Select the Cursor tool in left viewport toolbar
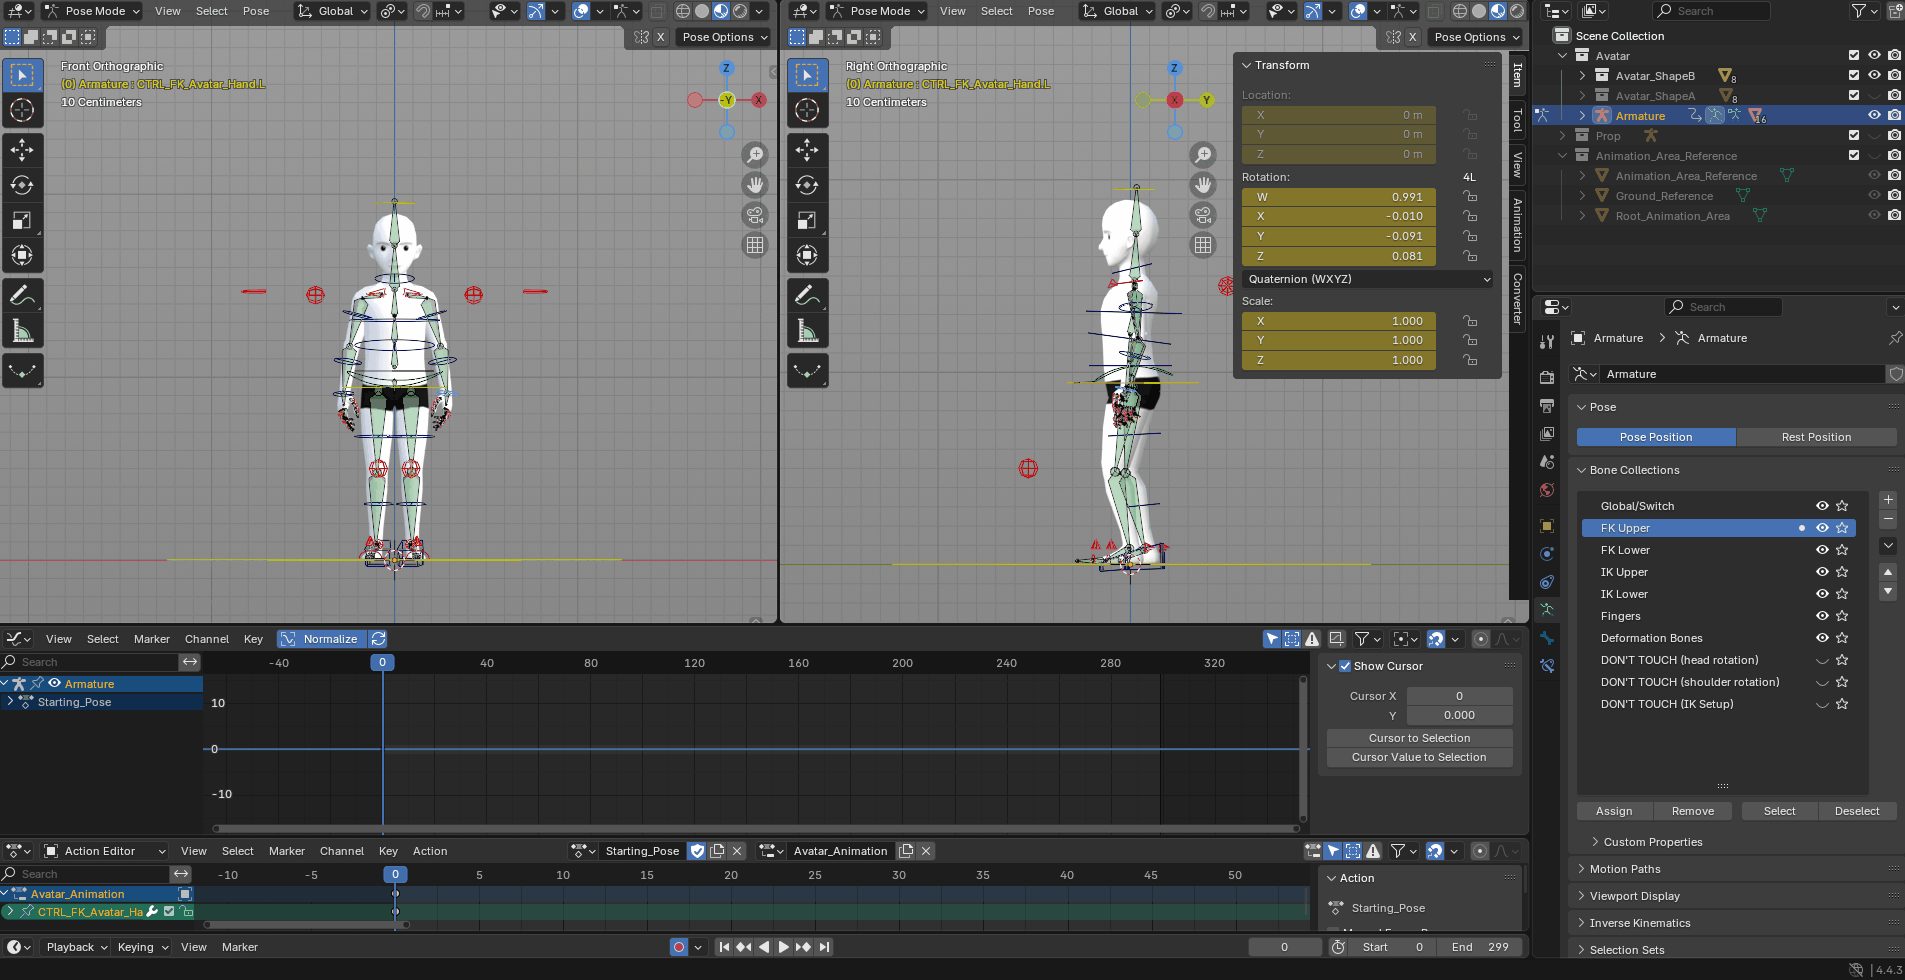The width and height of the screenshot is (1905, 980). click(22, 110)
